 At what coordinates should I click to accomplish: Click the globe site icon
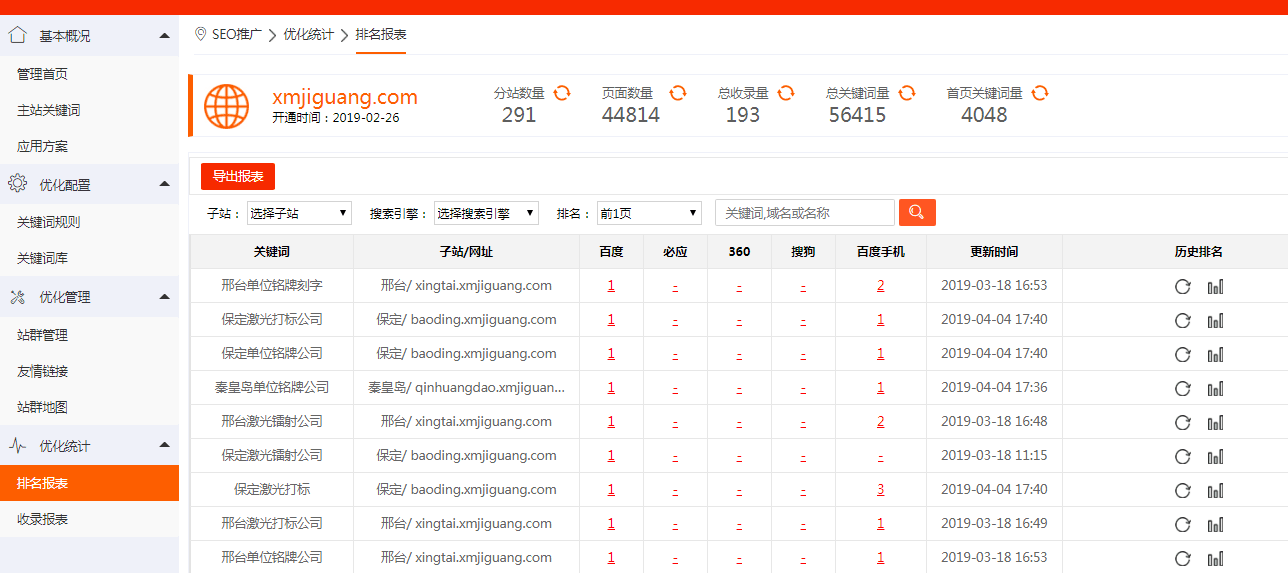coord(227,106)
